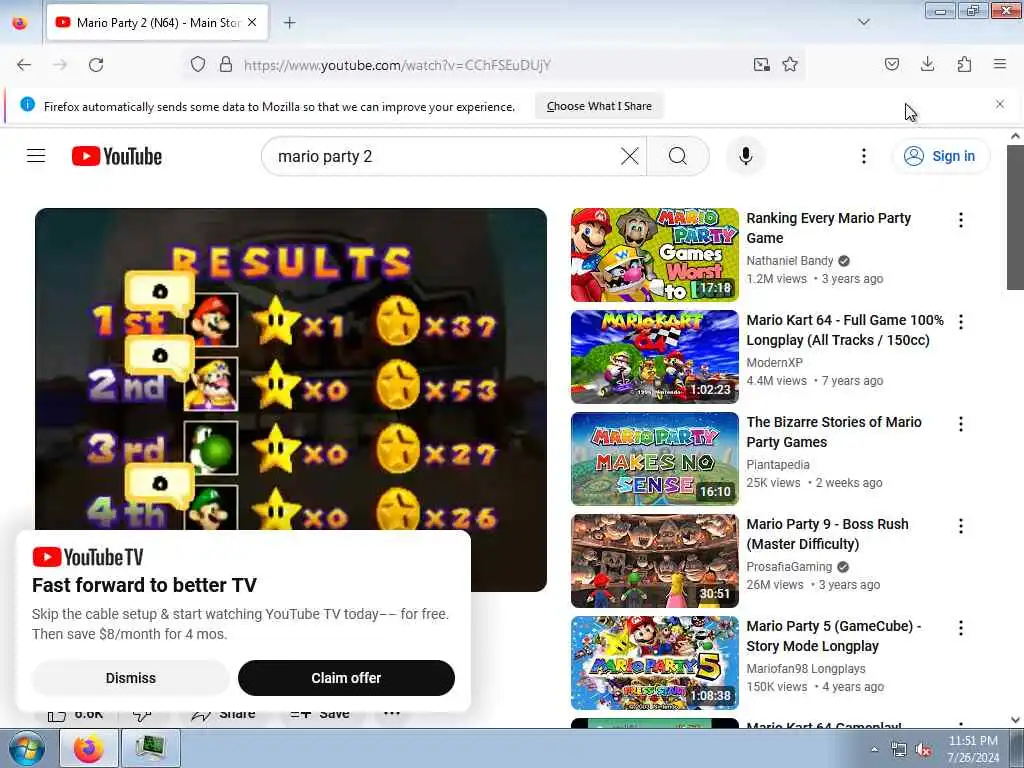Claim the YouTube TV offer

[346, 678]
